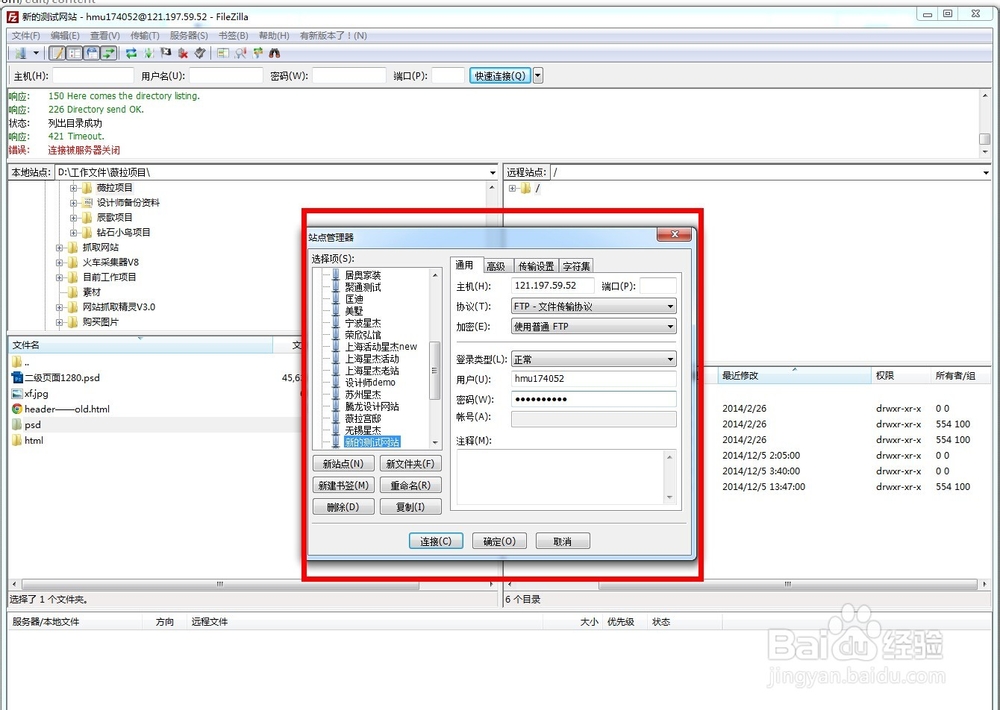Open the filename filters toolbar icon
1000x710 pixels.
[223, 53]
